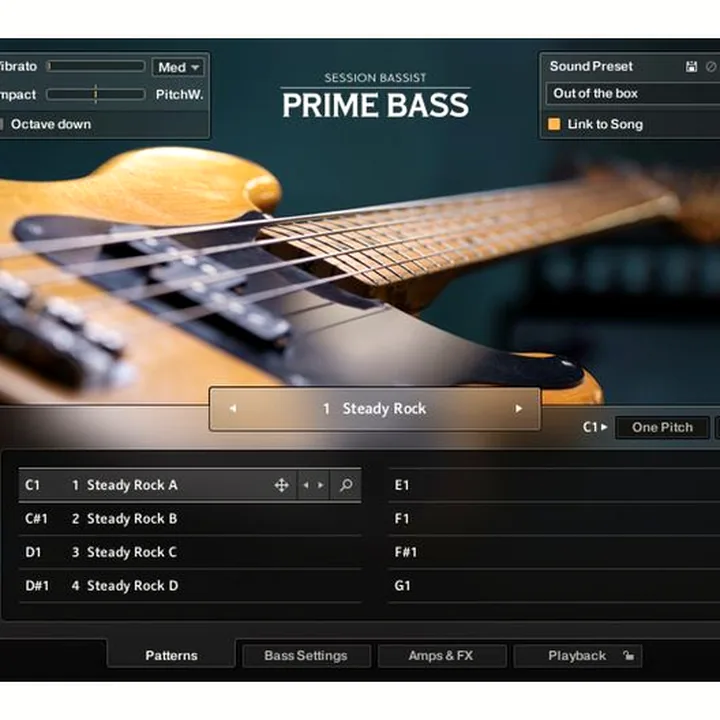The image size is (720, 720).
Task: Select pattern 1 Steady Rock A
Action: (189, 485)
